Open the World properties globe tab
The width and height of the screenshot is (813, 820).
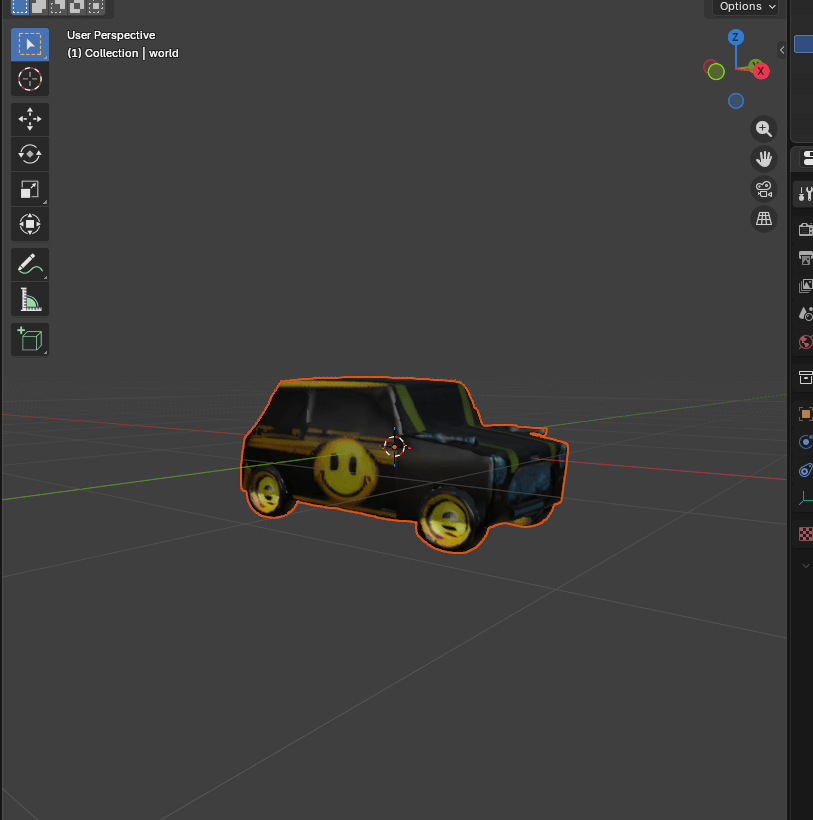click(x=805, y=342)
